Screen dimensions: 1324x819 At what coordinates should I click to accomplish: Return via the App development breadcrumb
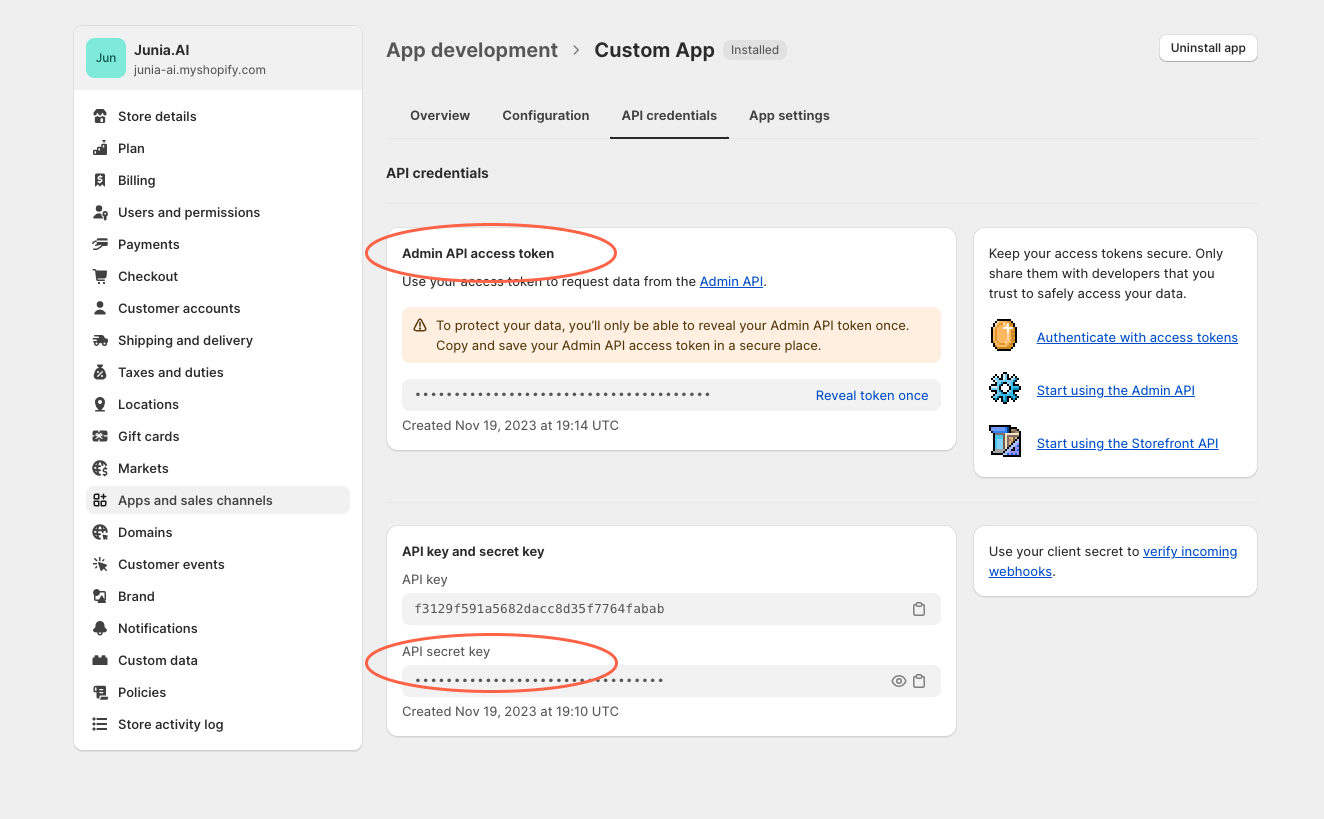click(x=472, y=49)
